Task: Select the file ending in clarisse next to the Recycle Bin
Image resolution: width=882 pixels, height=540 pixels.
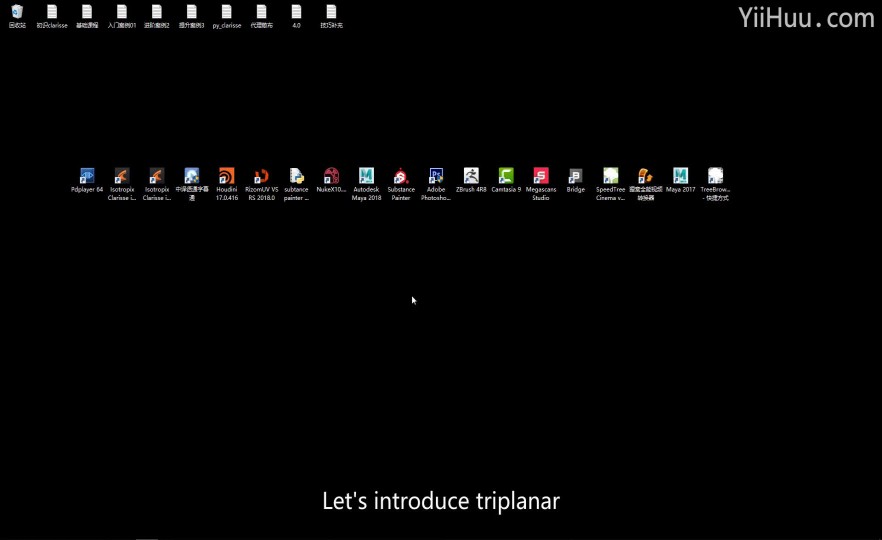Action: (52, 16)
